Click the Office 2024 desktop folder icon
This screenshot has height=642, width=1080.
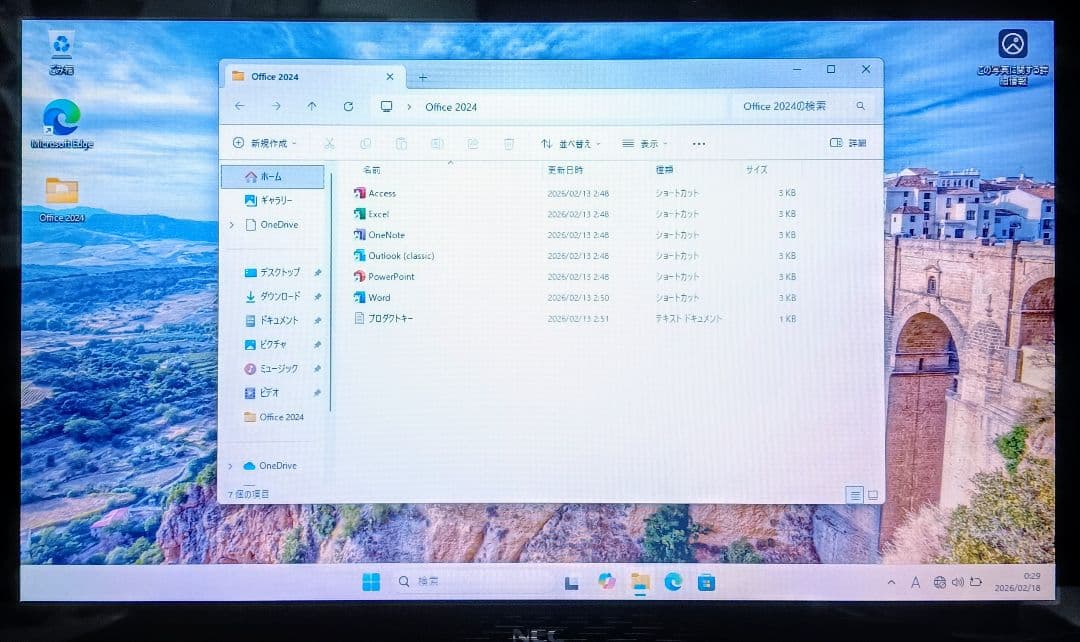[61, 200]
